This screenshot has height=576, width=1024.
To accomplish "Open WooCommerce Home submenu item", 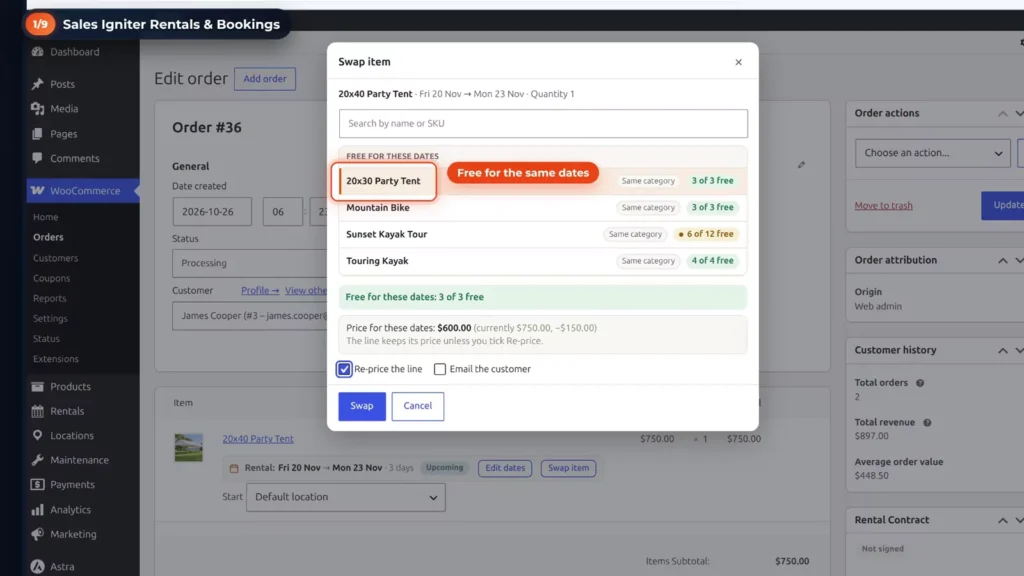I will pyautogui.click(x=46, y=217).
